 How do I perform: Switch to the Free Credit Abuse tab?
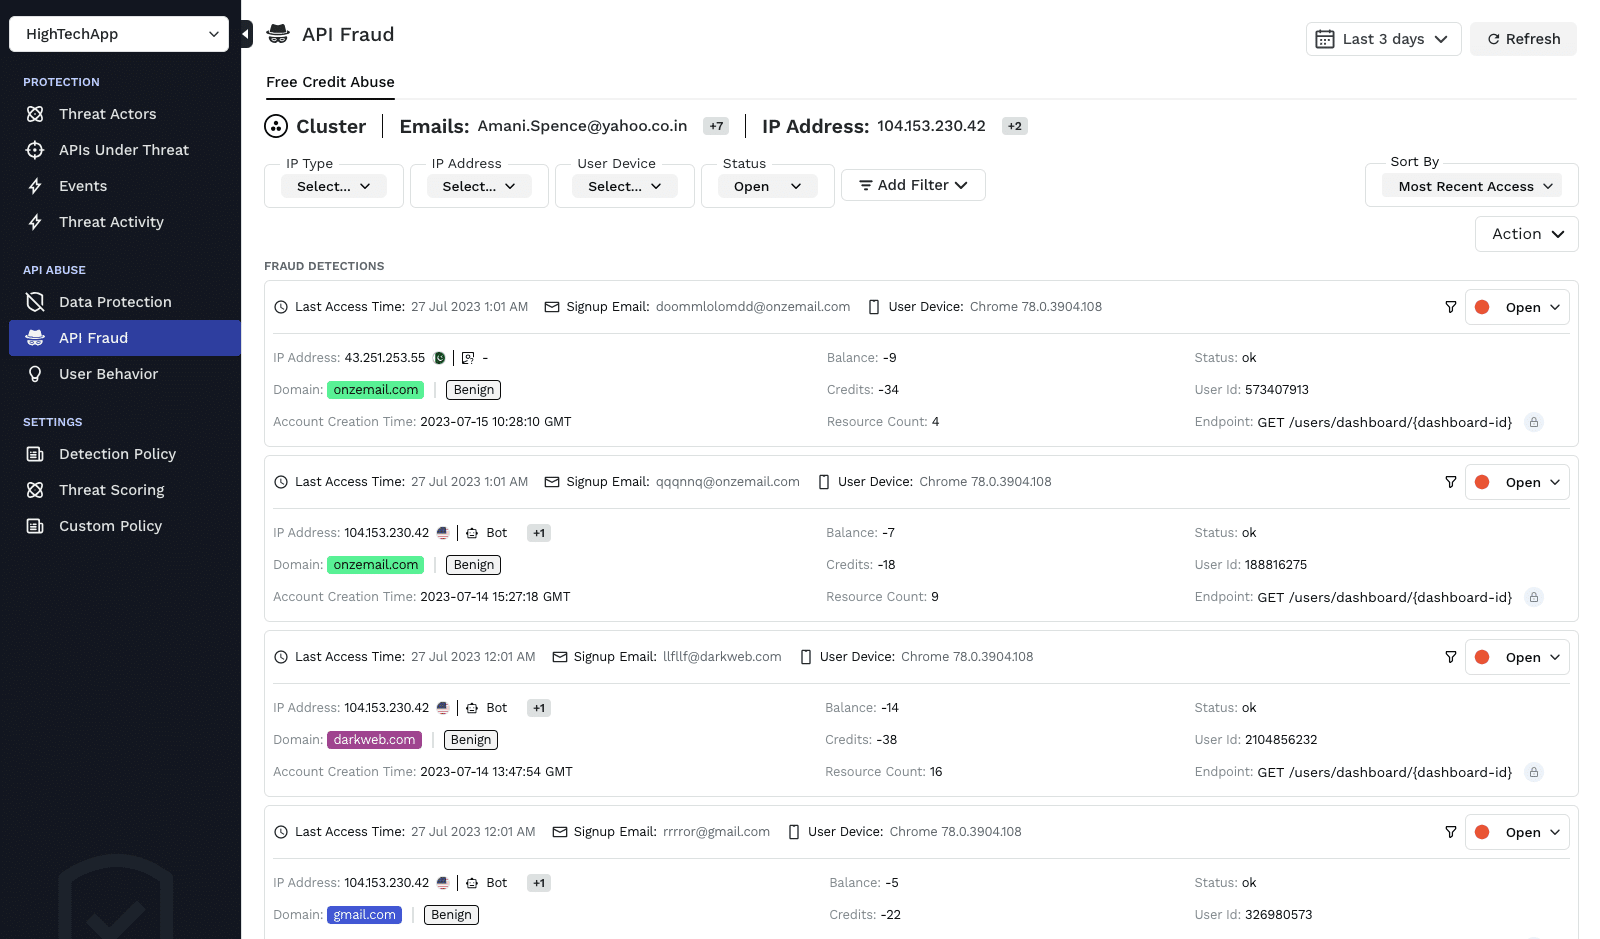pos(330,82)
